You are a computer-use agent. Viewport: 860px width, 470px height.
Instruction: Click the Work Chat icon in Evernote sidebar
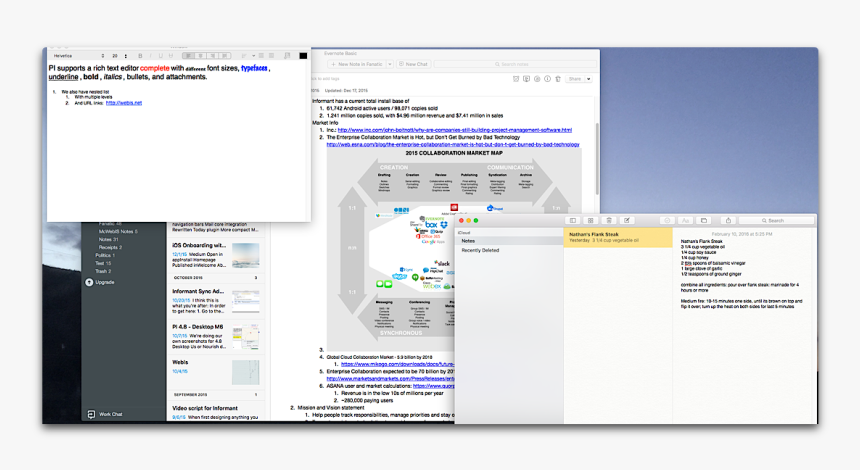coord(91,414)
